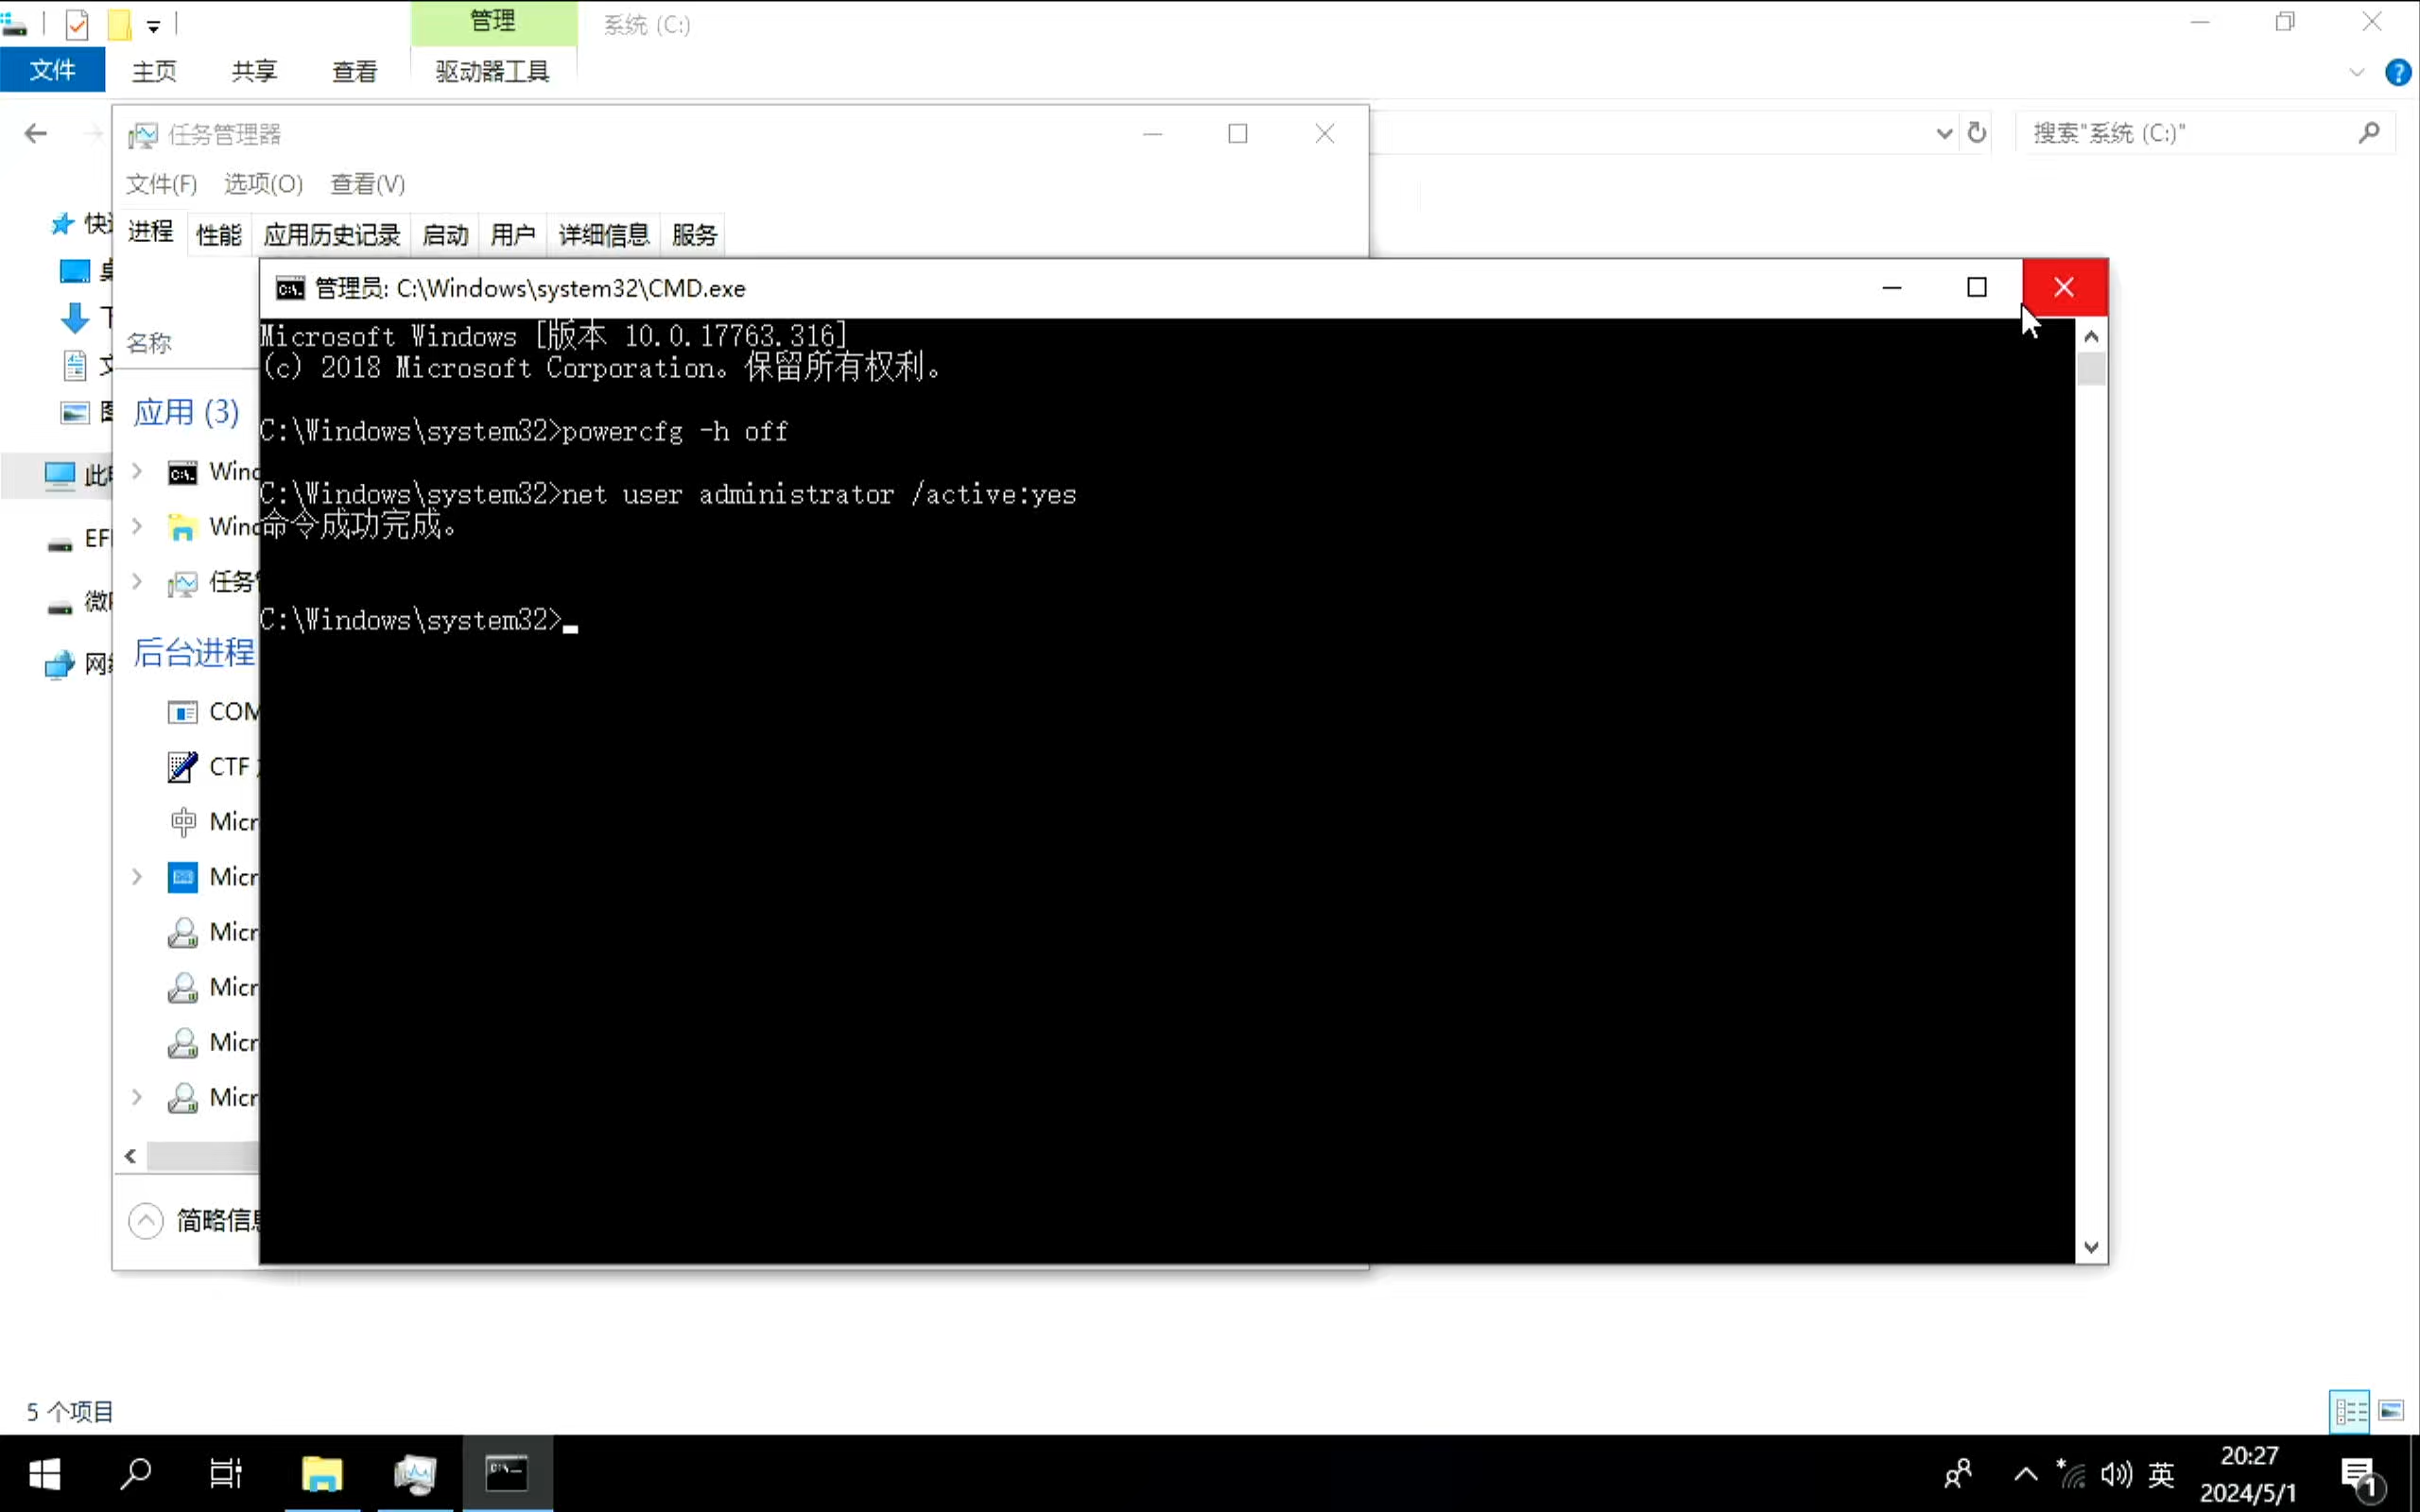Click the File Explorer taskbar icon
Screen dimensions: 2420x1512
coord(322,1473)
